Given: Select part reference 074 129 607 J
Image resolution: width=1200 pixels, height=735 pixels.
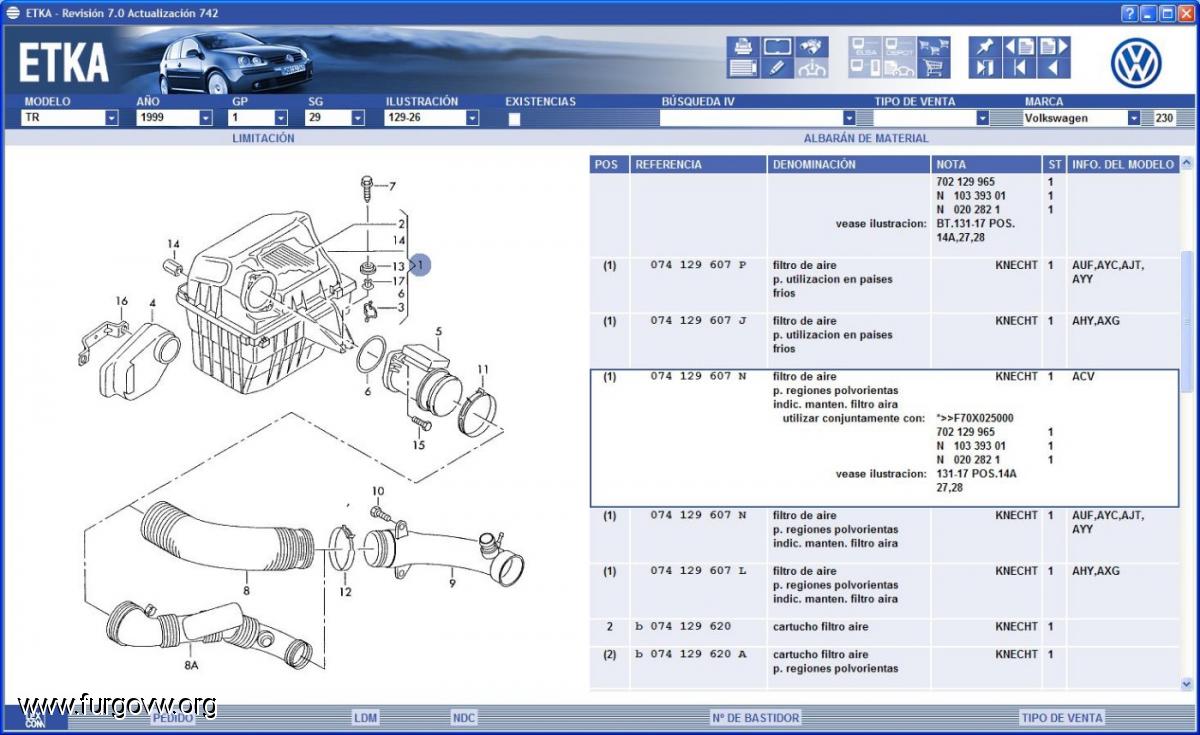Looking at the screenshot, I should [698, 321].
